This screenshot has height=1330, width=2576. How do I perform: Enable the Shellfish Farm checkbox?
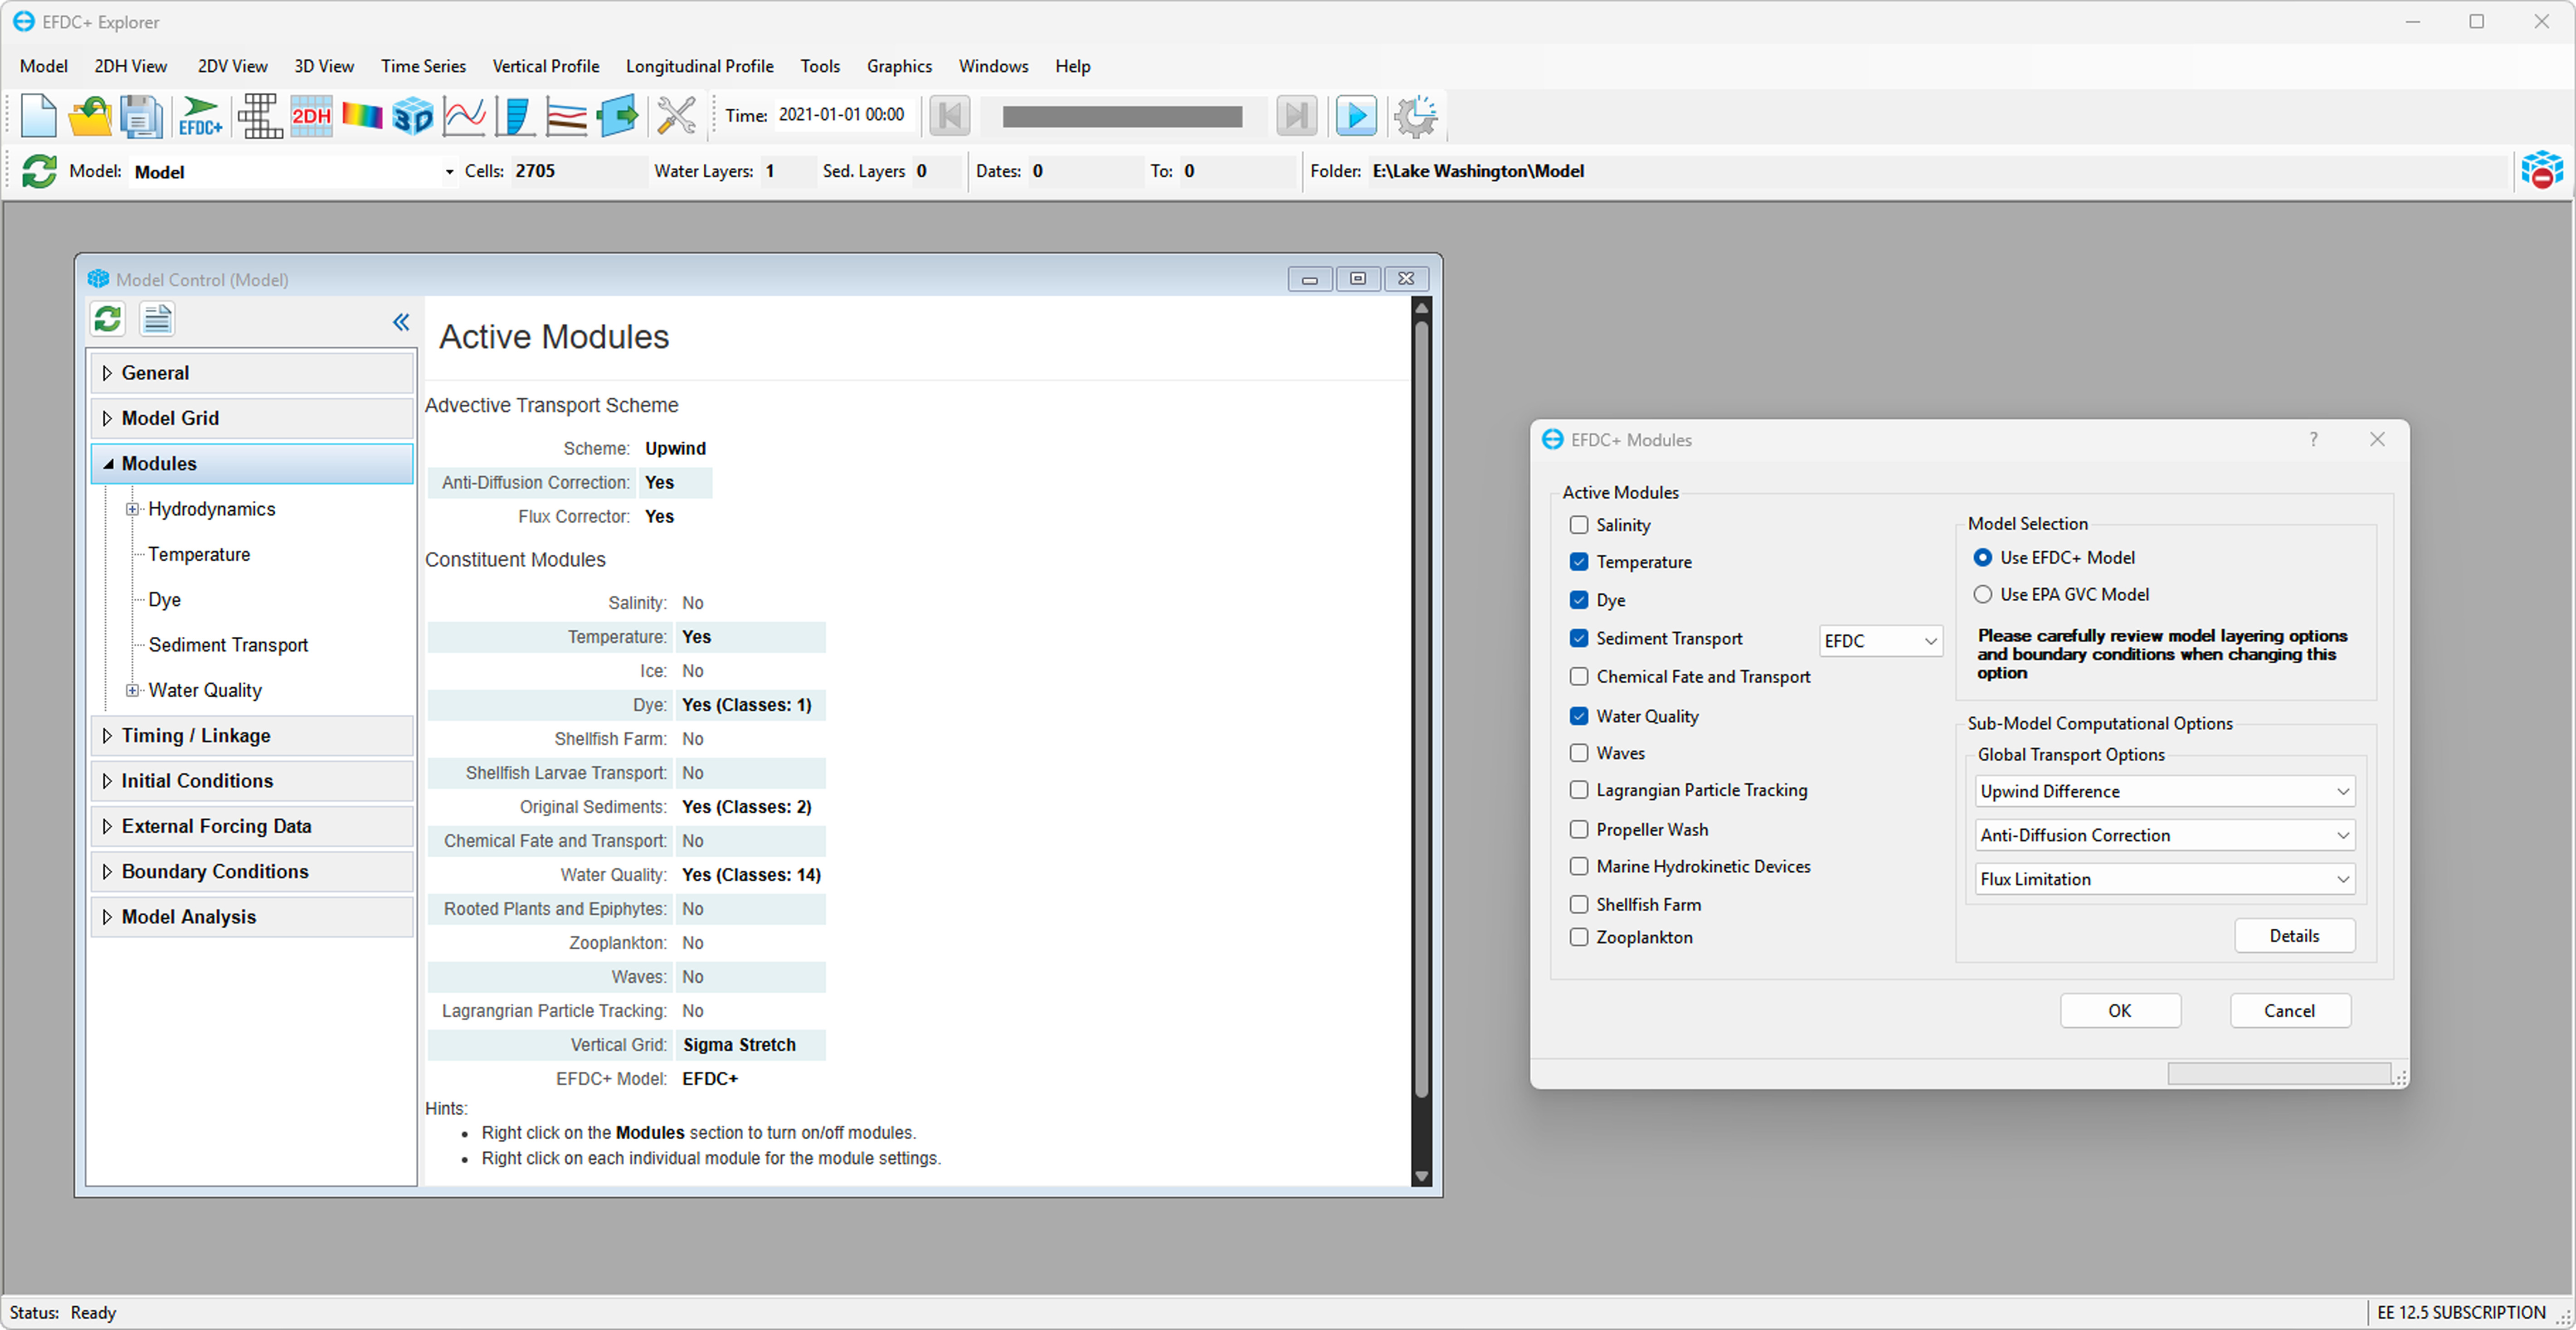point(1578,904)
